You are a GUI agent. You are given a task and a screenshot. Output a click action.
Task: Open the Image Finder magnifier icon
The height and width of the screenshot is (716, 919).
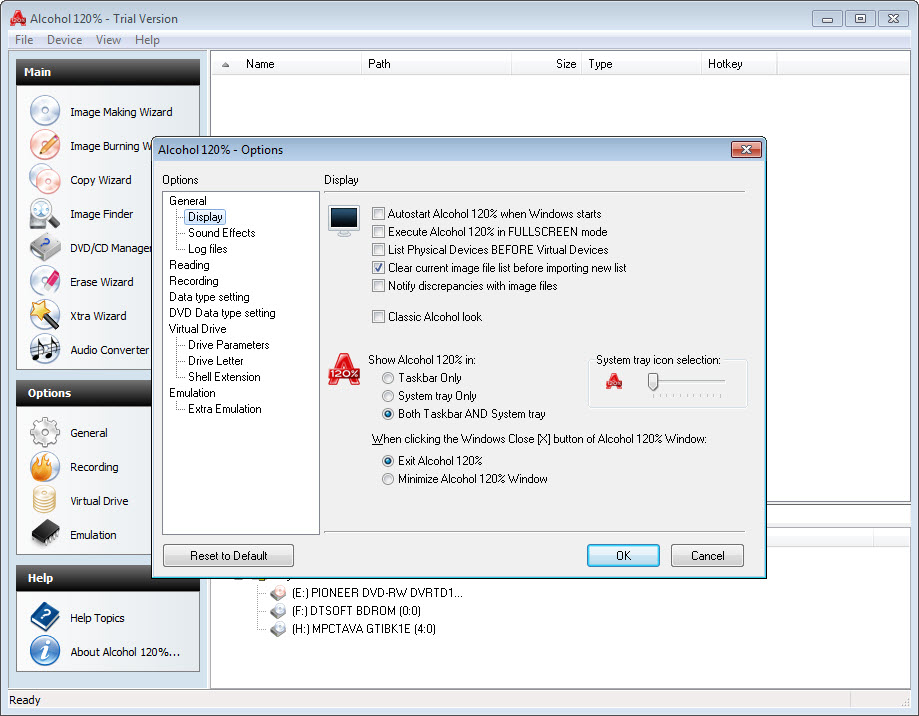[45, 213]
